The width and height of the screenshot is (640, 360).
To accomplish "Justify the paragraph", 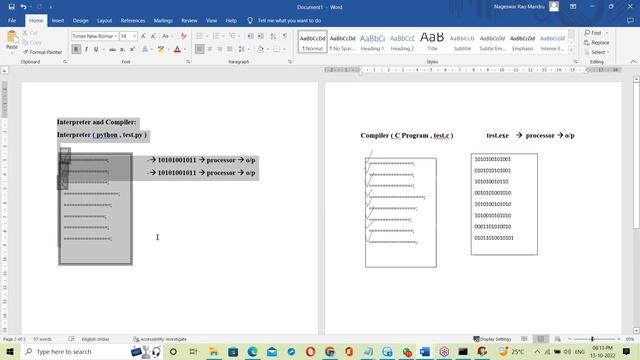I will tap(229, 49).
